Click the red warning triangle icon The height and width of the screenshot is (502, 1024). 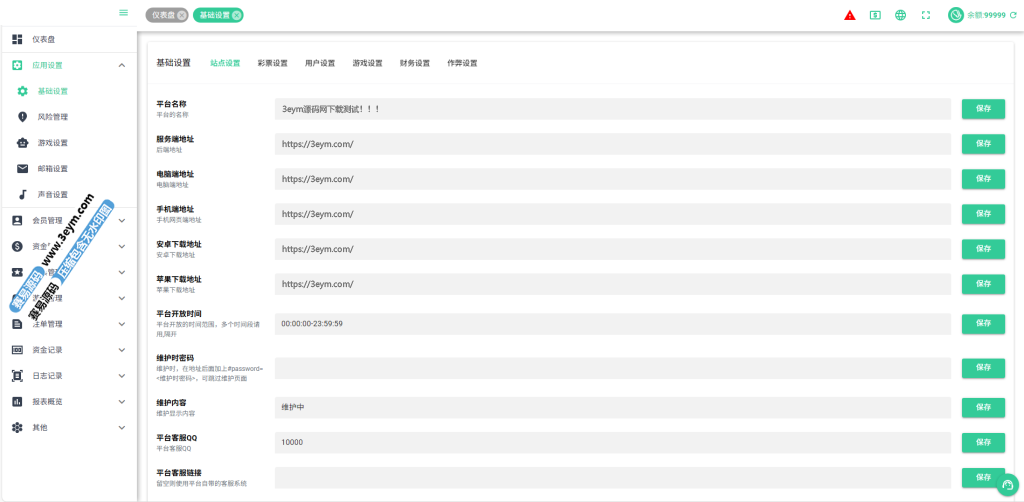[850, 15]
